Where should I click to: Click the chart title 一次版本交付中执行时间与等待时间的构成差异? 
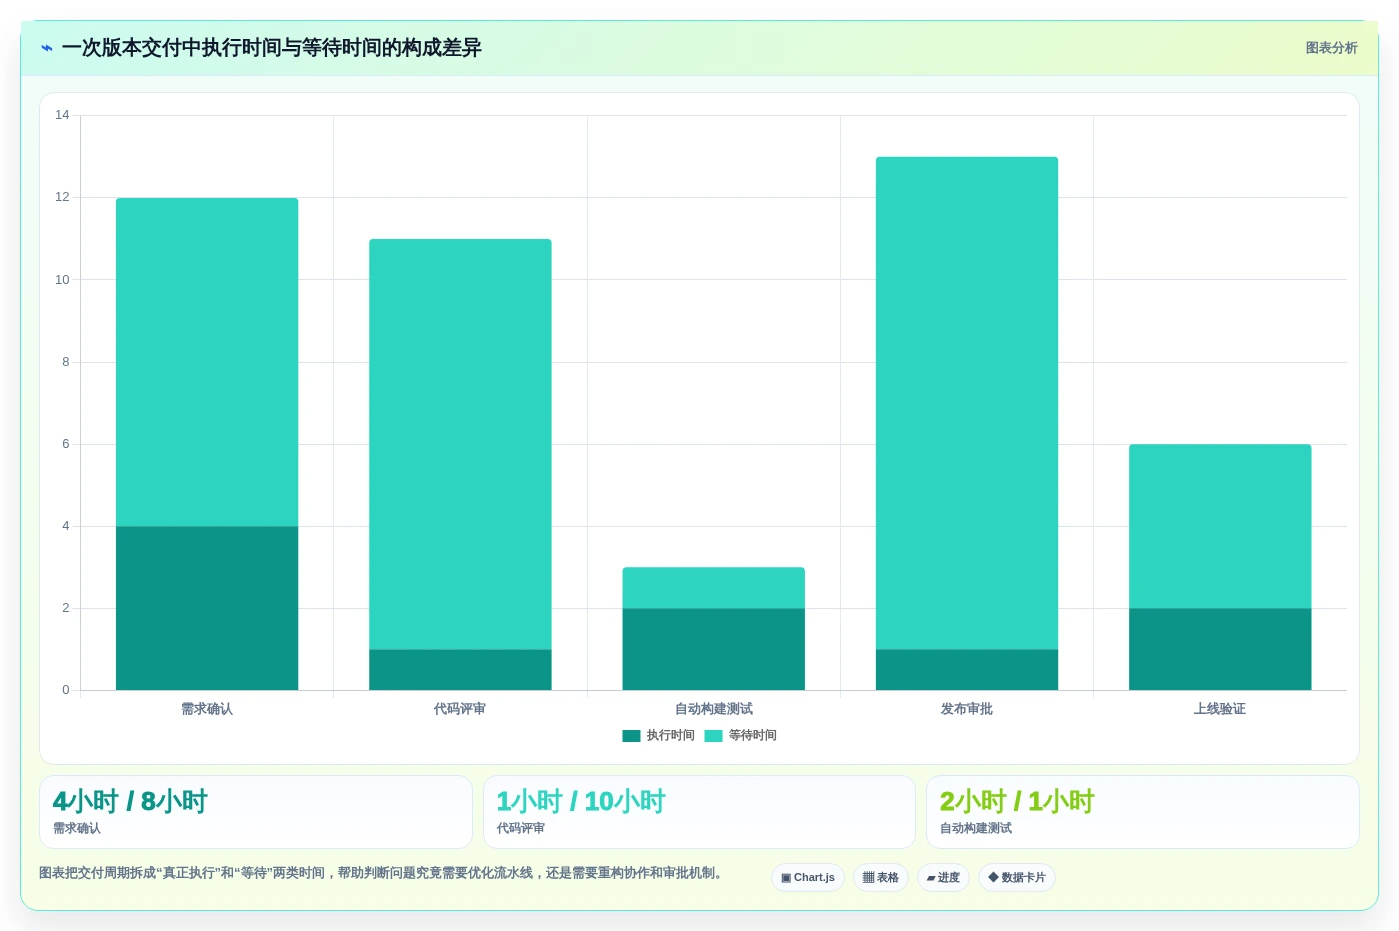[272, 48]
